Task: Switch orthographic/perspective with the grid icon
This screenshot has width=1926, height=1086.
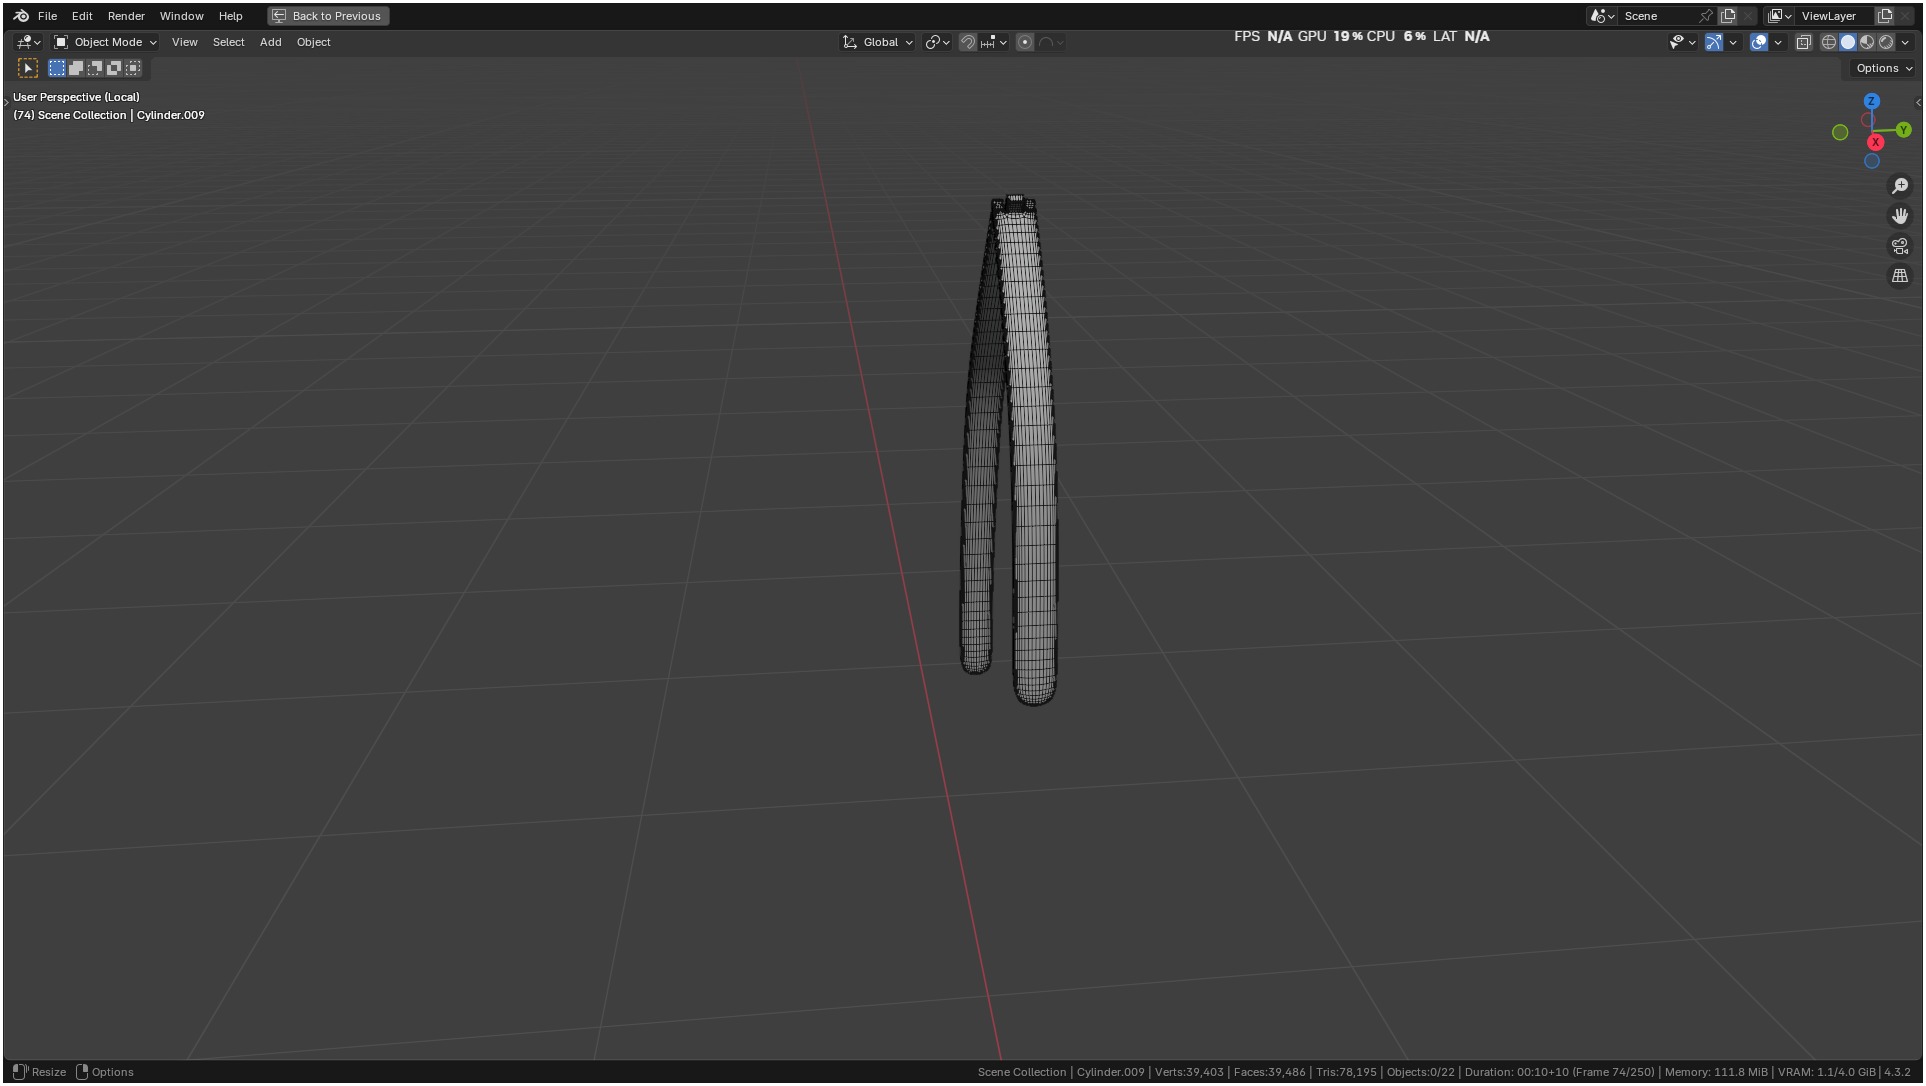Action: coord(1900,276)
